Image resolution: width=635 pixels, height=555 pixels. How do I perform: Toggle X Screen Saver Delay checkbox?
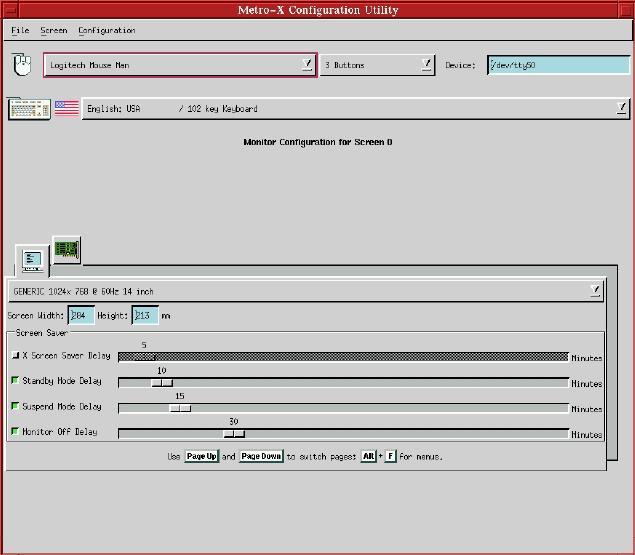[x=15, y=355]
